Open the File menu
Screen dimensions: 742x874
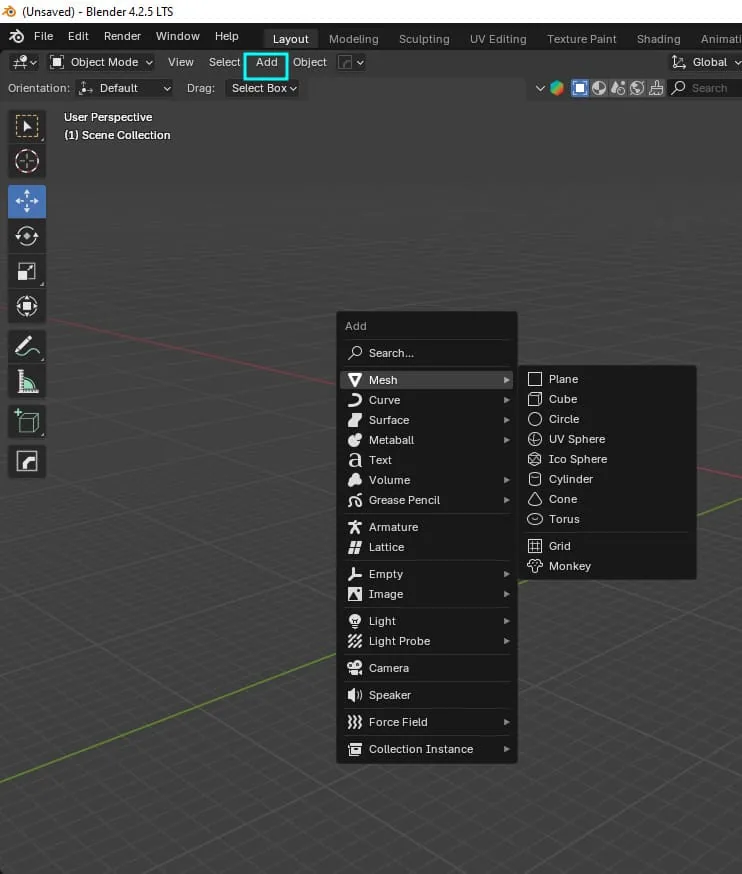43,36
